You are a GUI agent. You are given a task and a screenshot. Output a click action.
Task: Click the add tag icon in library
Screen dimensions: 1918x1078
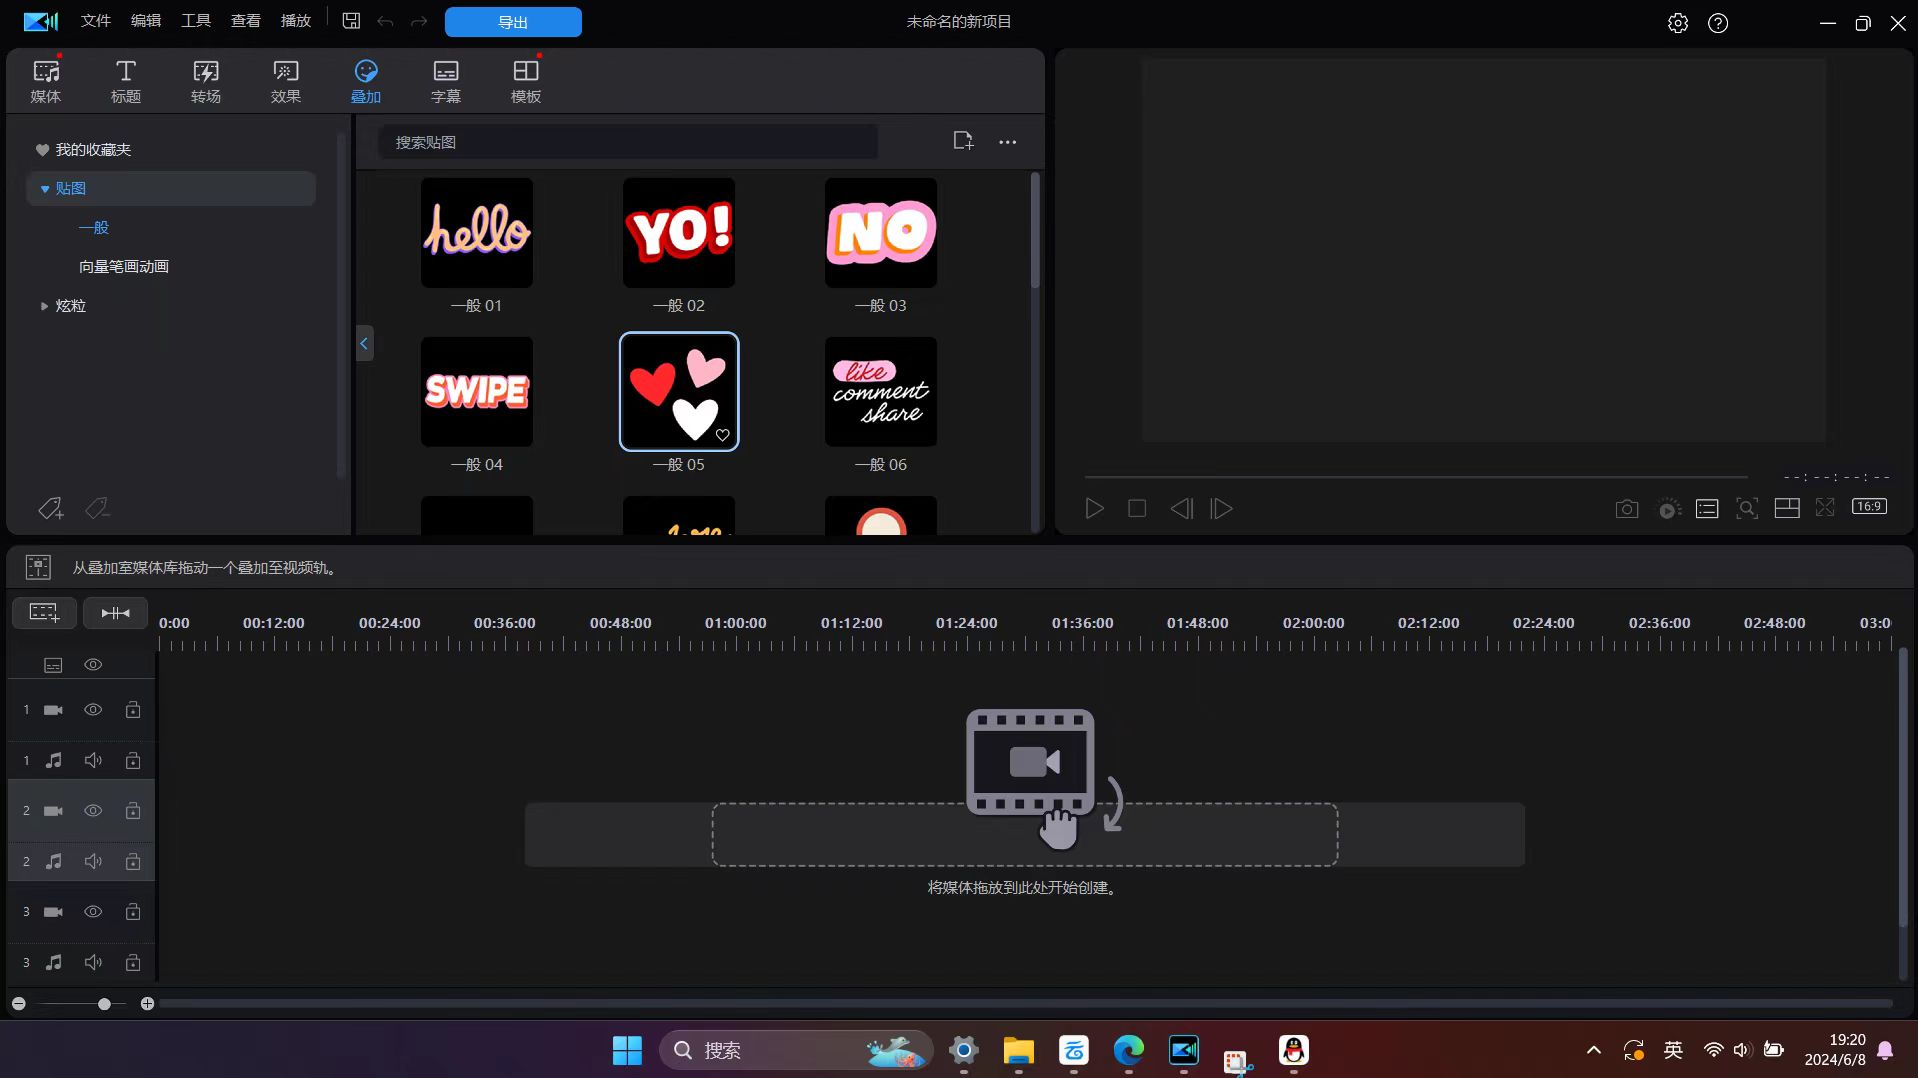[50, 509]
